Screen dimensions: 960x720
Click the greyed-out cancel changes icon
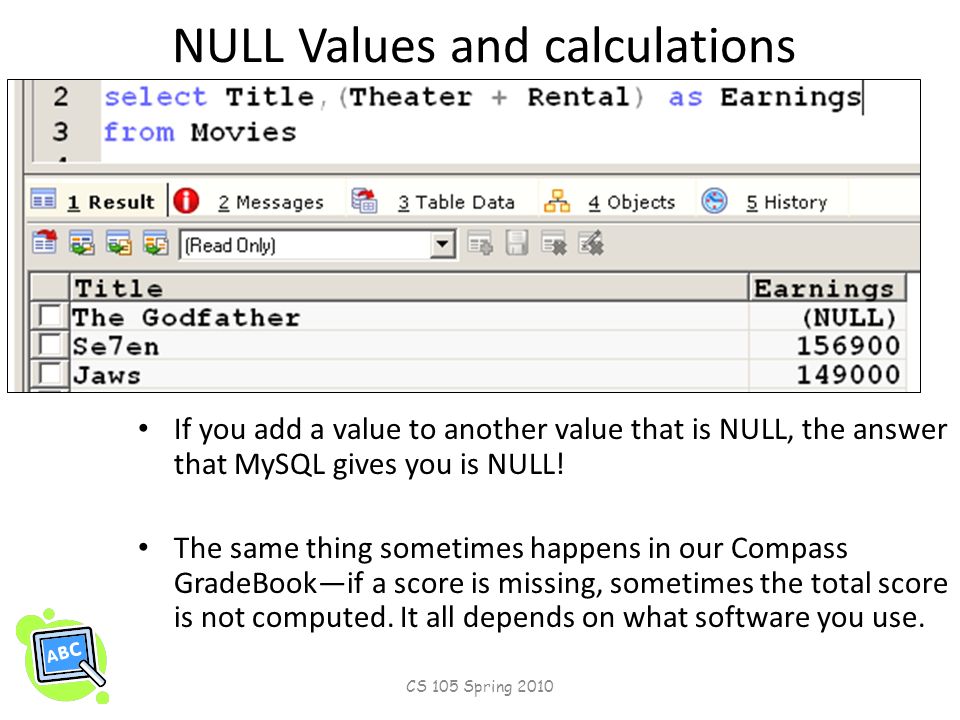coord(591,244)
